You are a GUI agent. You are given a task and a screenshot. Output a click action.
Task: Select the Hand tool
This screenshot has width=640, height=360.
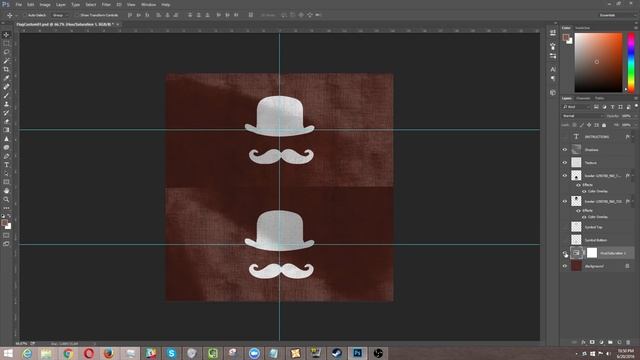(6, 191)
